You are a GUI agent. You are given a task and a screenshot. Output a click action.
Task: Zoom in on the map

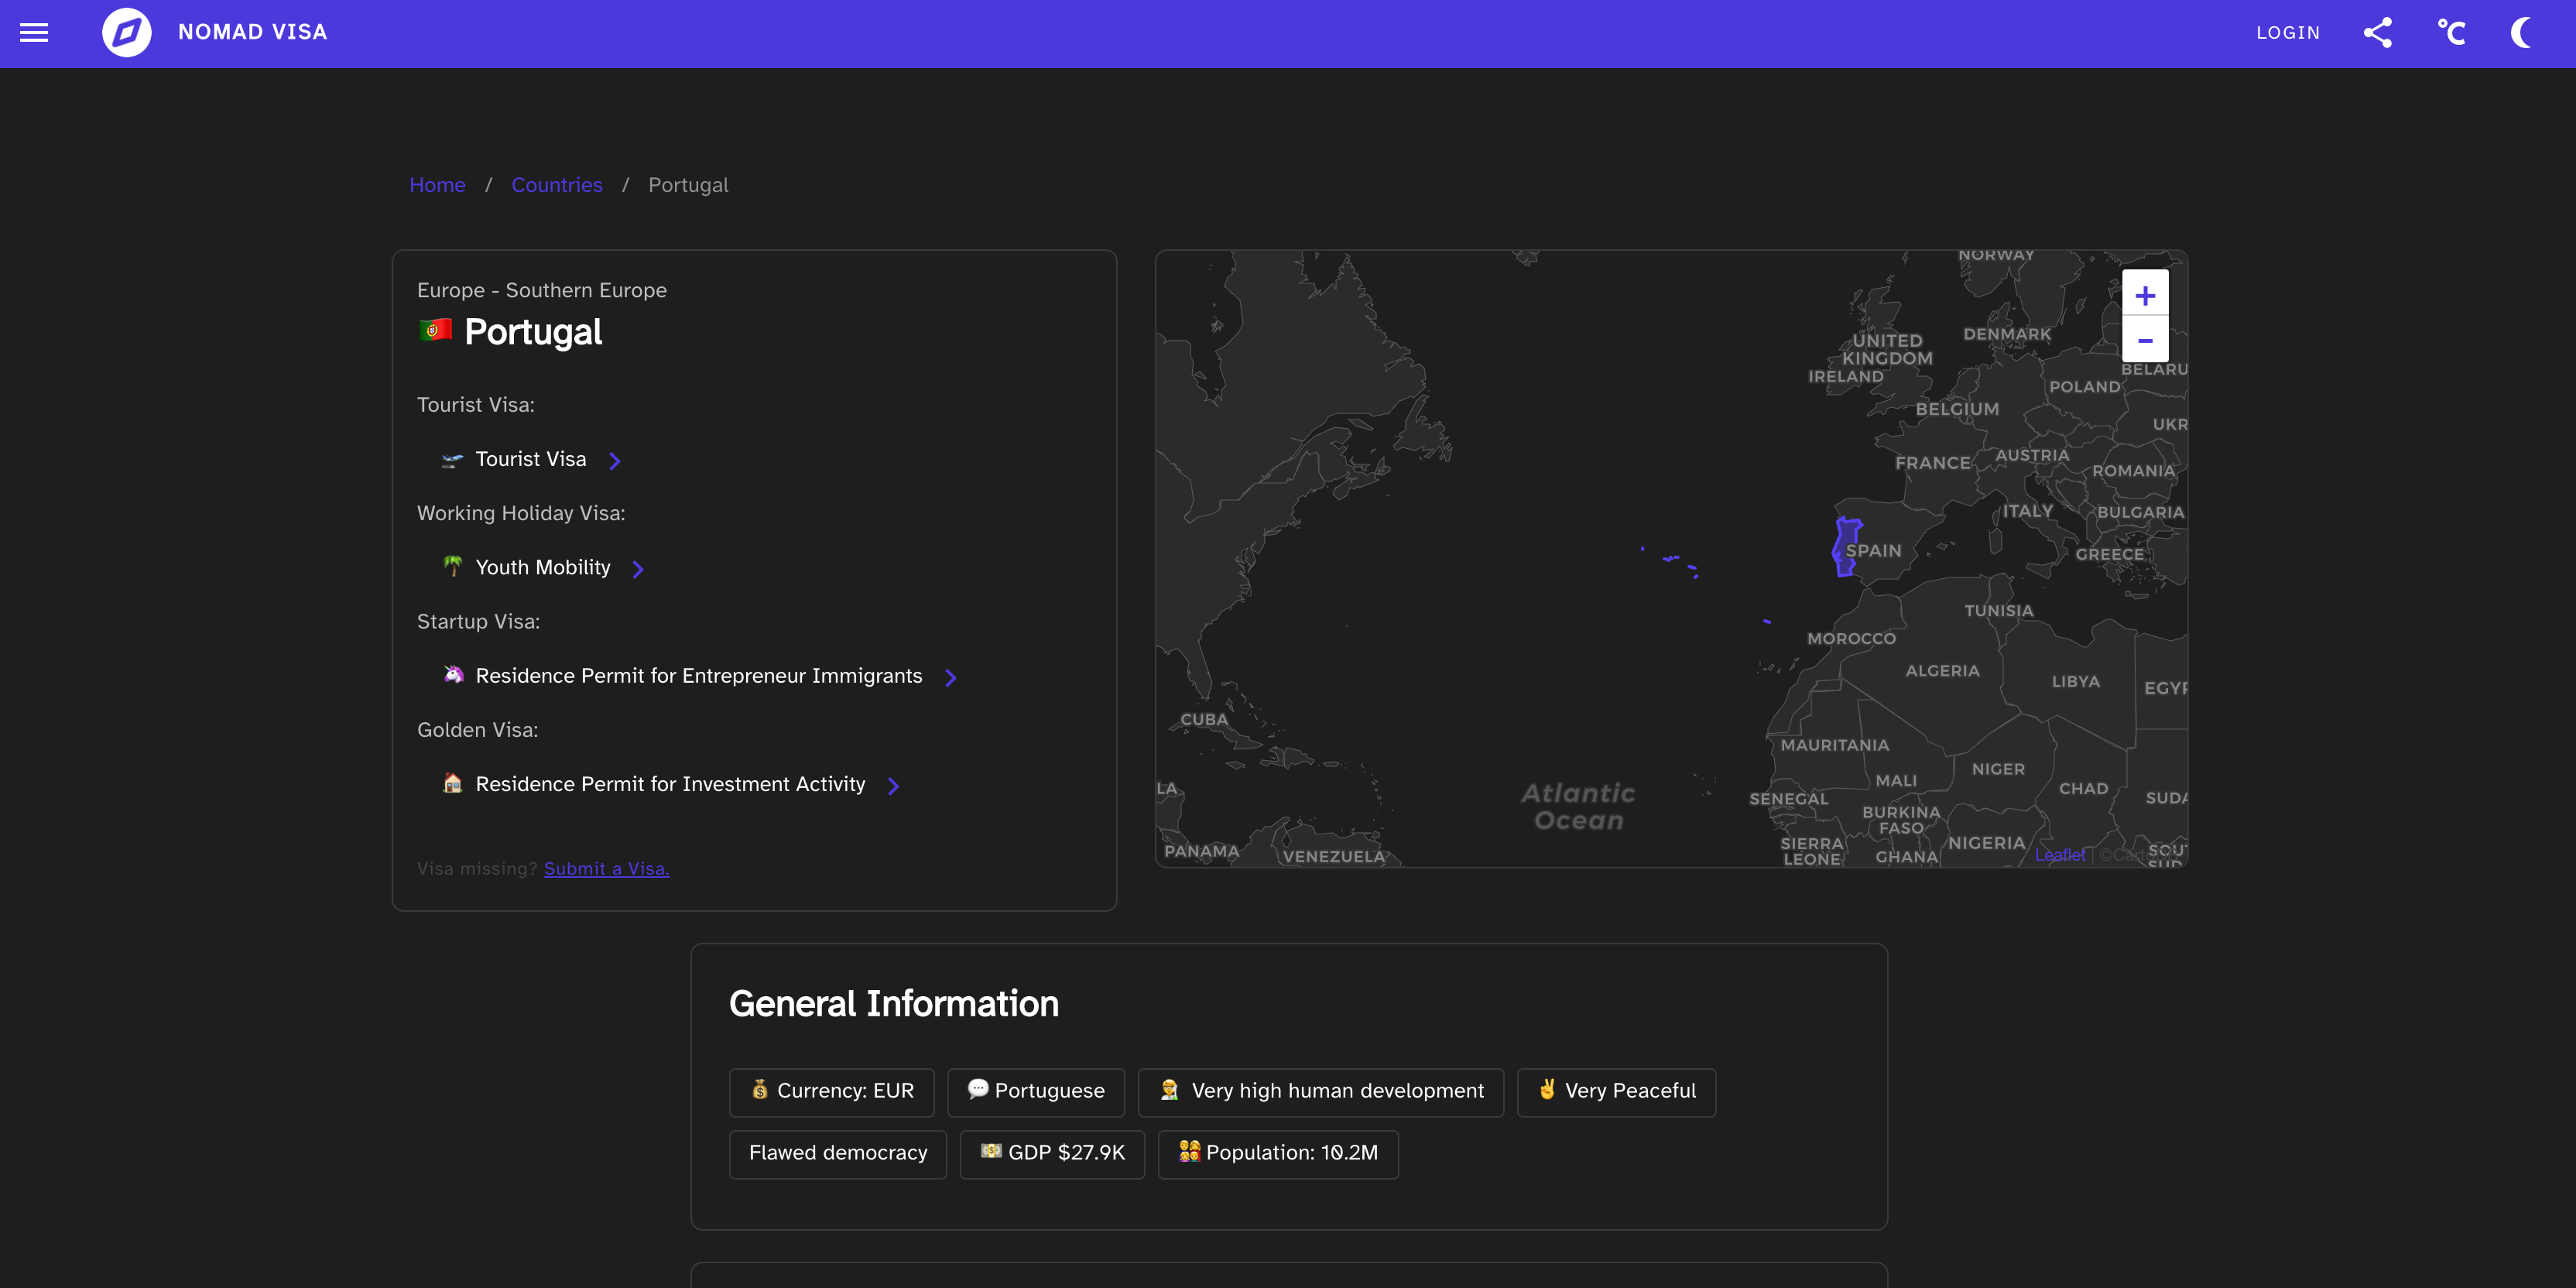(2144, 295)
